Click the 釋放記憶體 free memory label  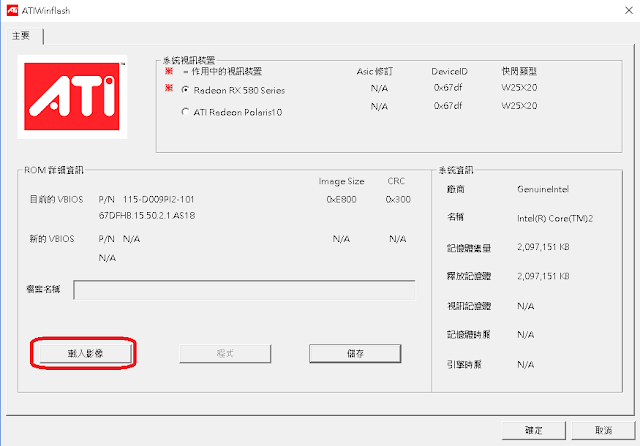[x=469, y=276]
